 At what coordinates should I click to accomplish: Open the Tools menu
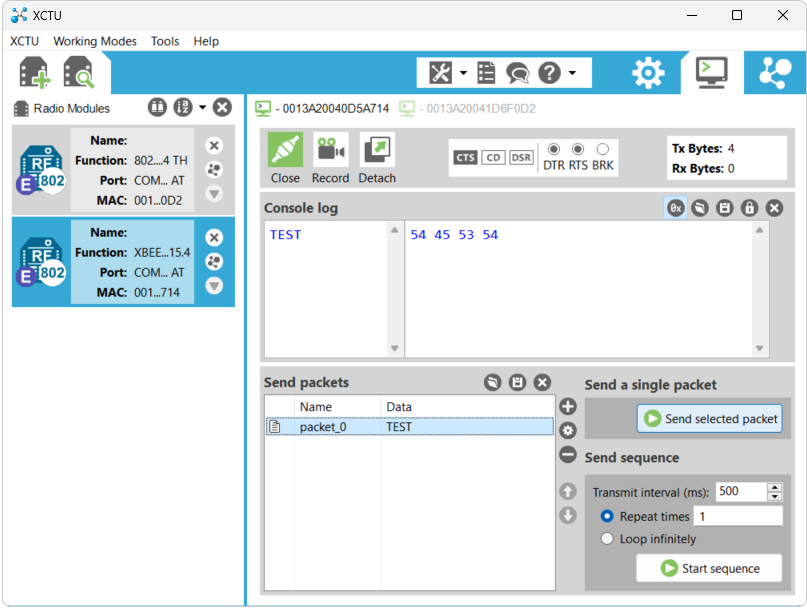(165, 41)
